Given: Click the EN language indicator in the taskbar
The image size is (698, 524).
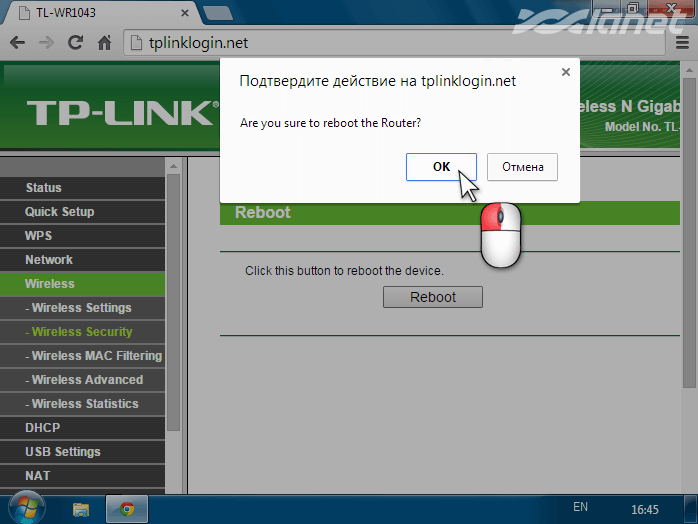Looking at the screenshot, I should point(580,508).
